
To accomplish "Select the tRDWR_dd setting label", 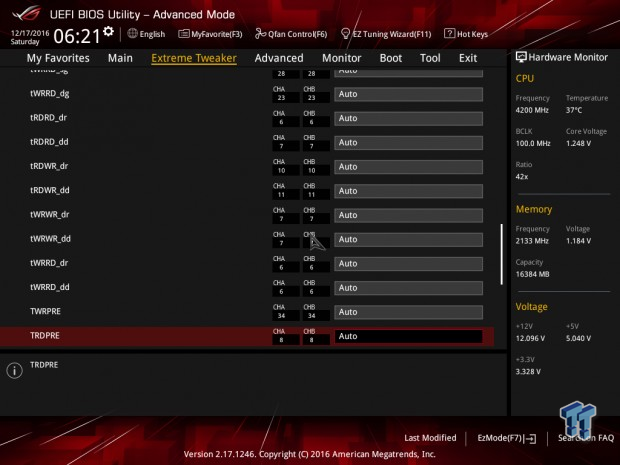I will pos(50,191).
